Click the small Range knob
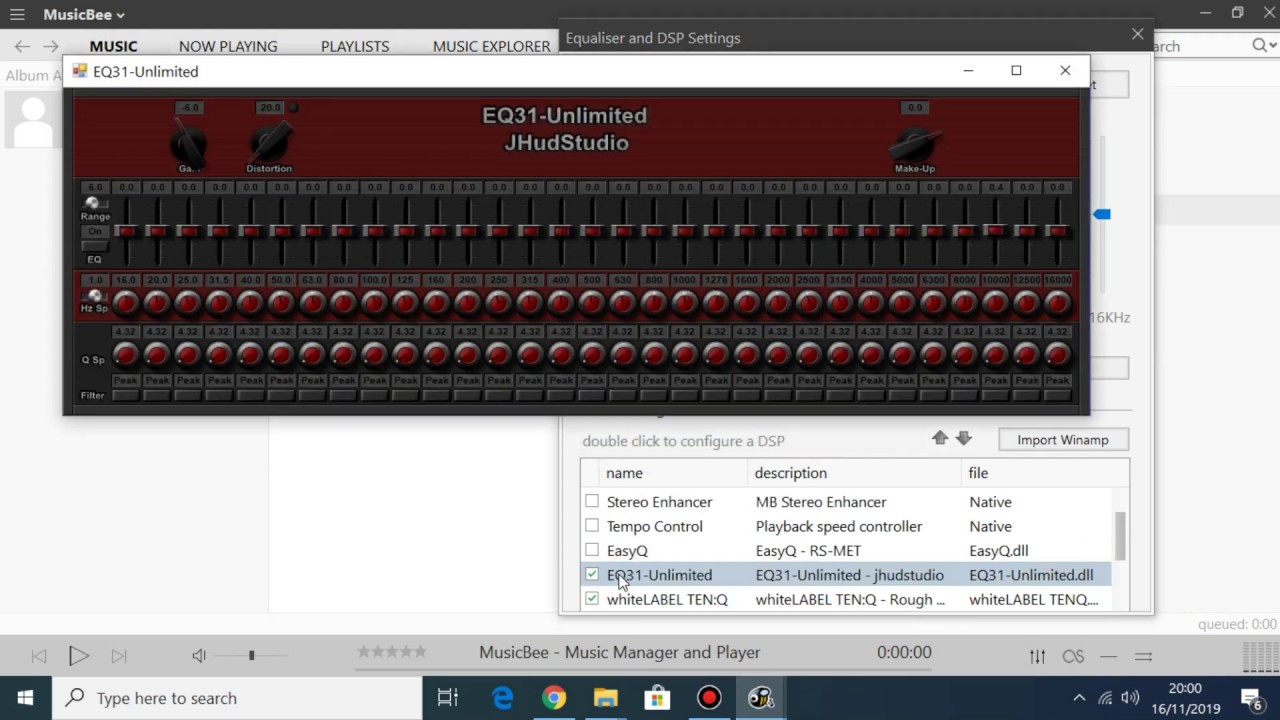The width and height of the screenshot is (1280, 720). [92, 203]
